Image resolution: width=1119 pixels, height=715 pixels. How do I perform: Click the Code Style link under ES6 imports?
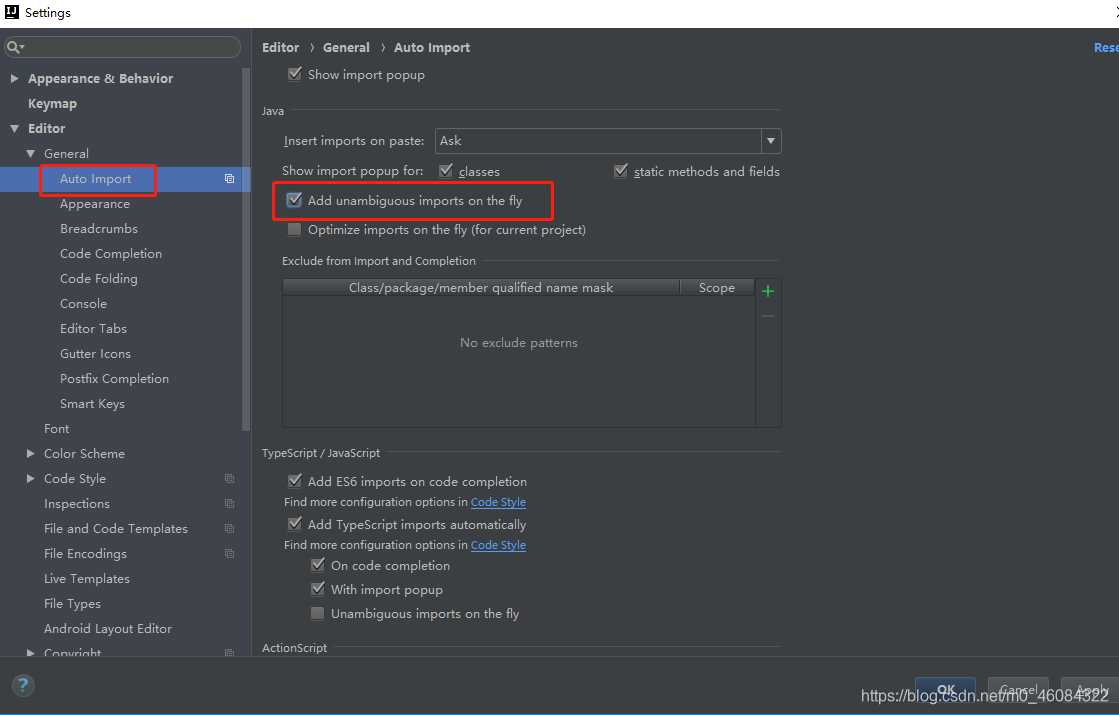tap(498, 502)
